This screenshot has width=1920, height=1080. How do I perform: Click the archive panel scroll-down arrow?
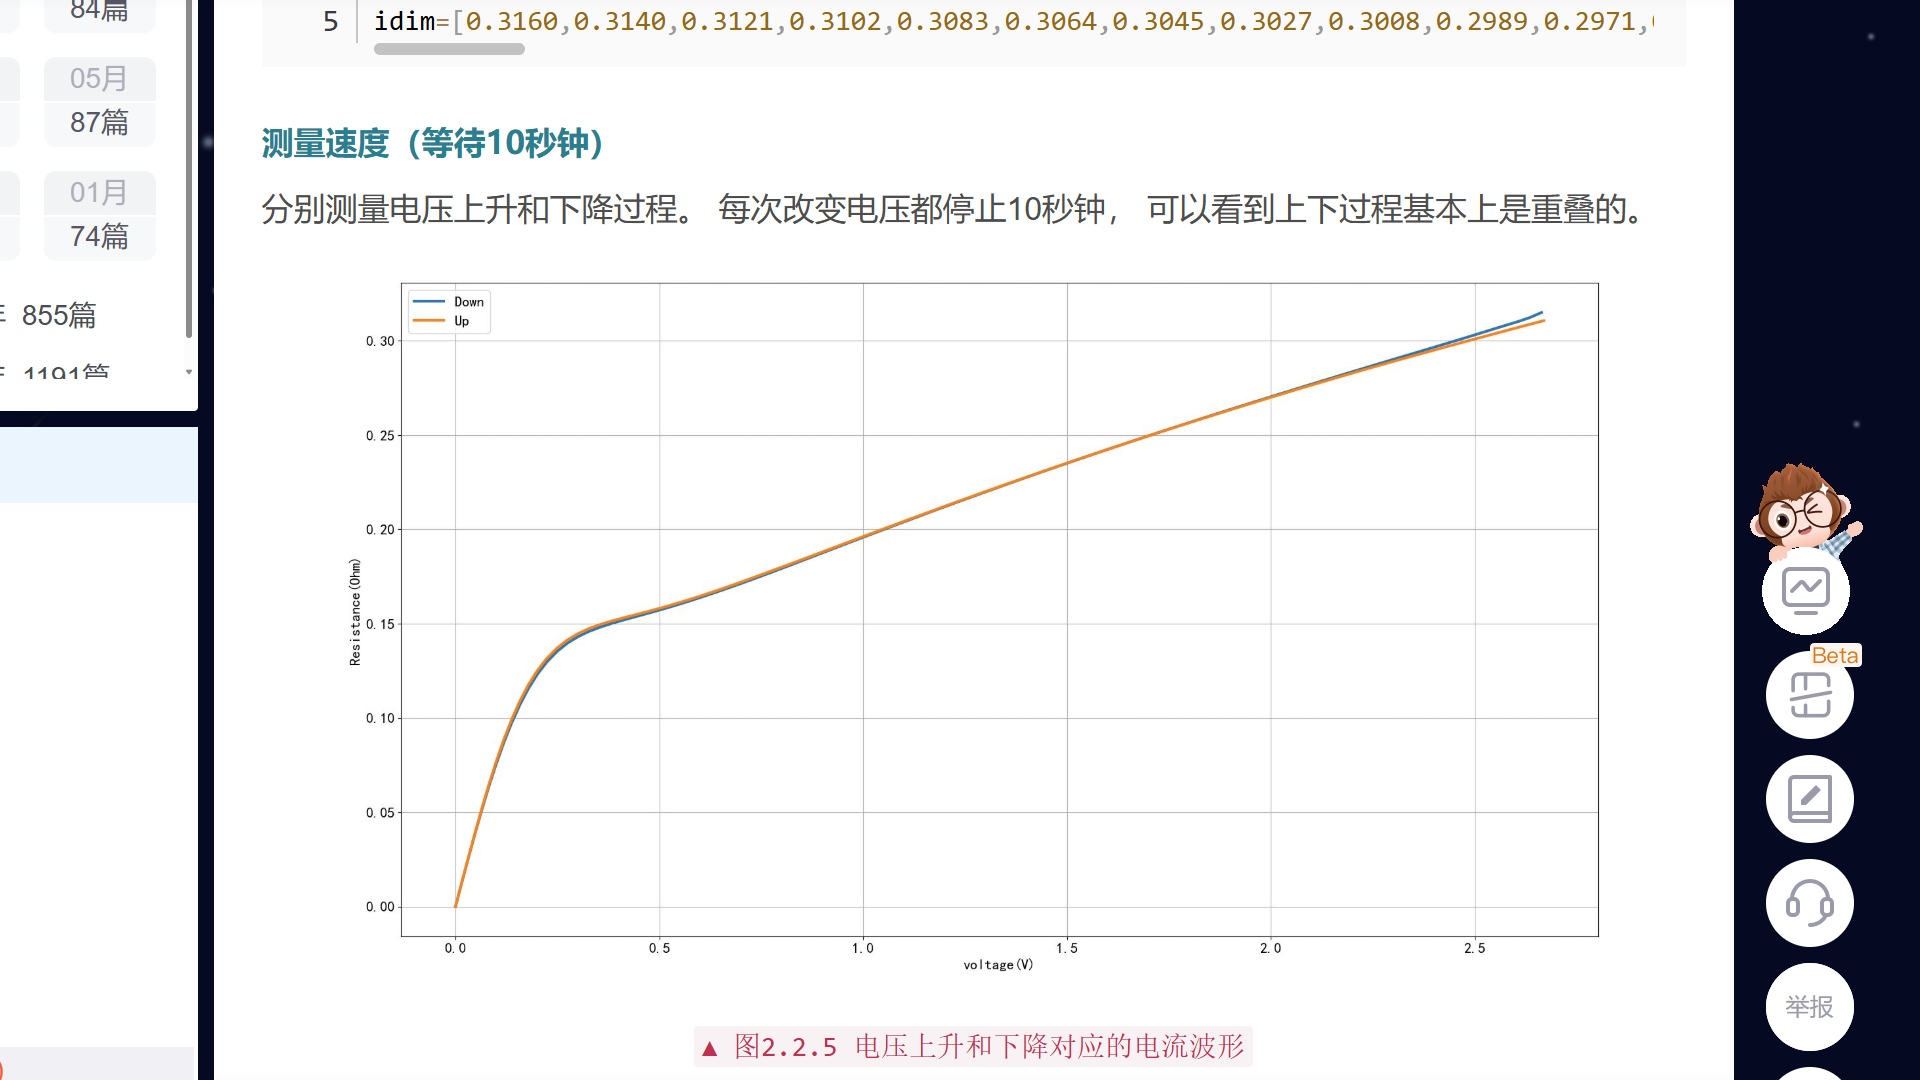point(189,372)
